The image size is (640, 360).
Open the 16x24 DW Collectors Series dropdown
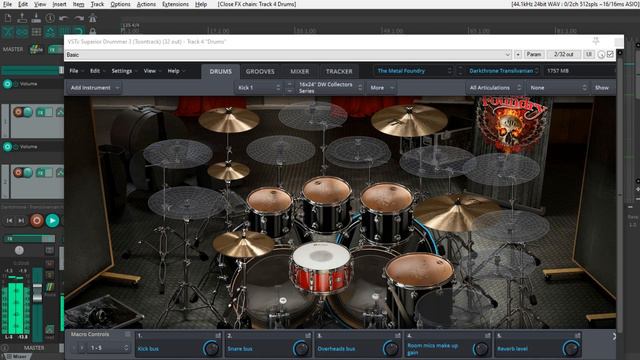click(330, 87)
